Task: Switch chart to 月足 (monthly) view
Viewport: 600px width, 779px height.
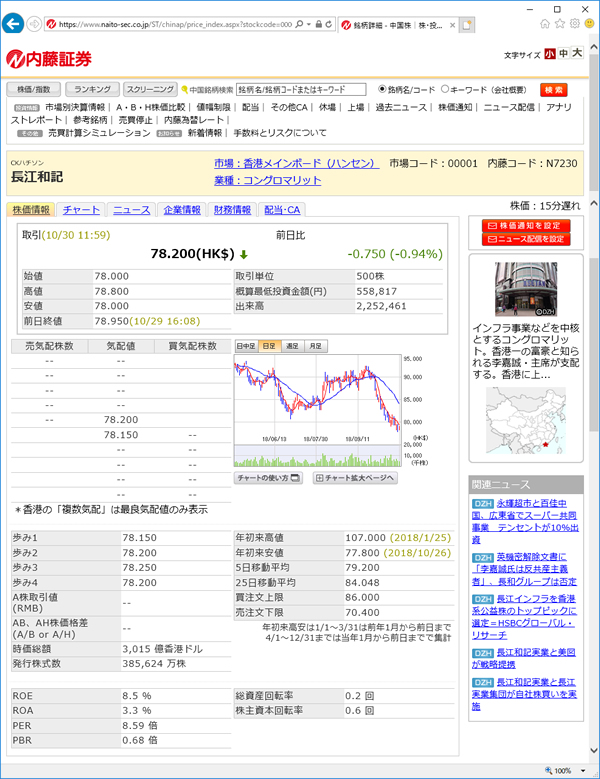Action: [x=315, y=345]
